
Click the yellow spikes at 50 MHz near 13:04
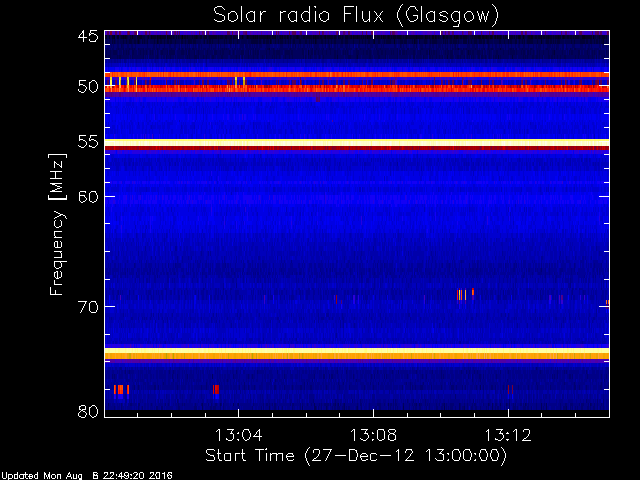tap(240, 81)
